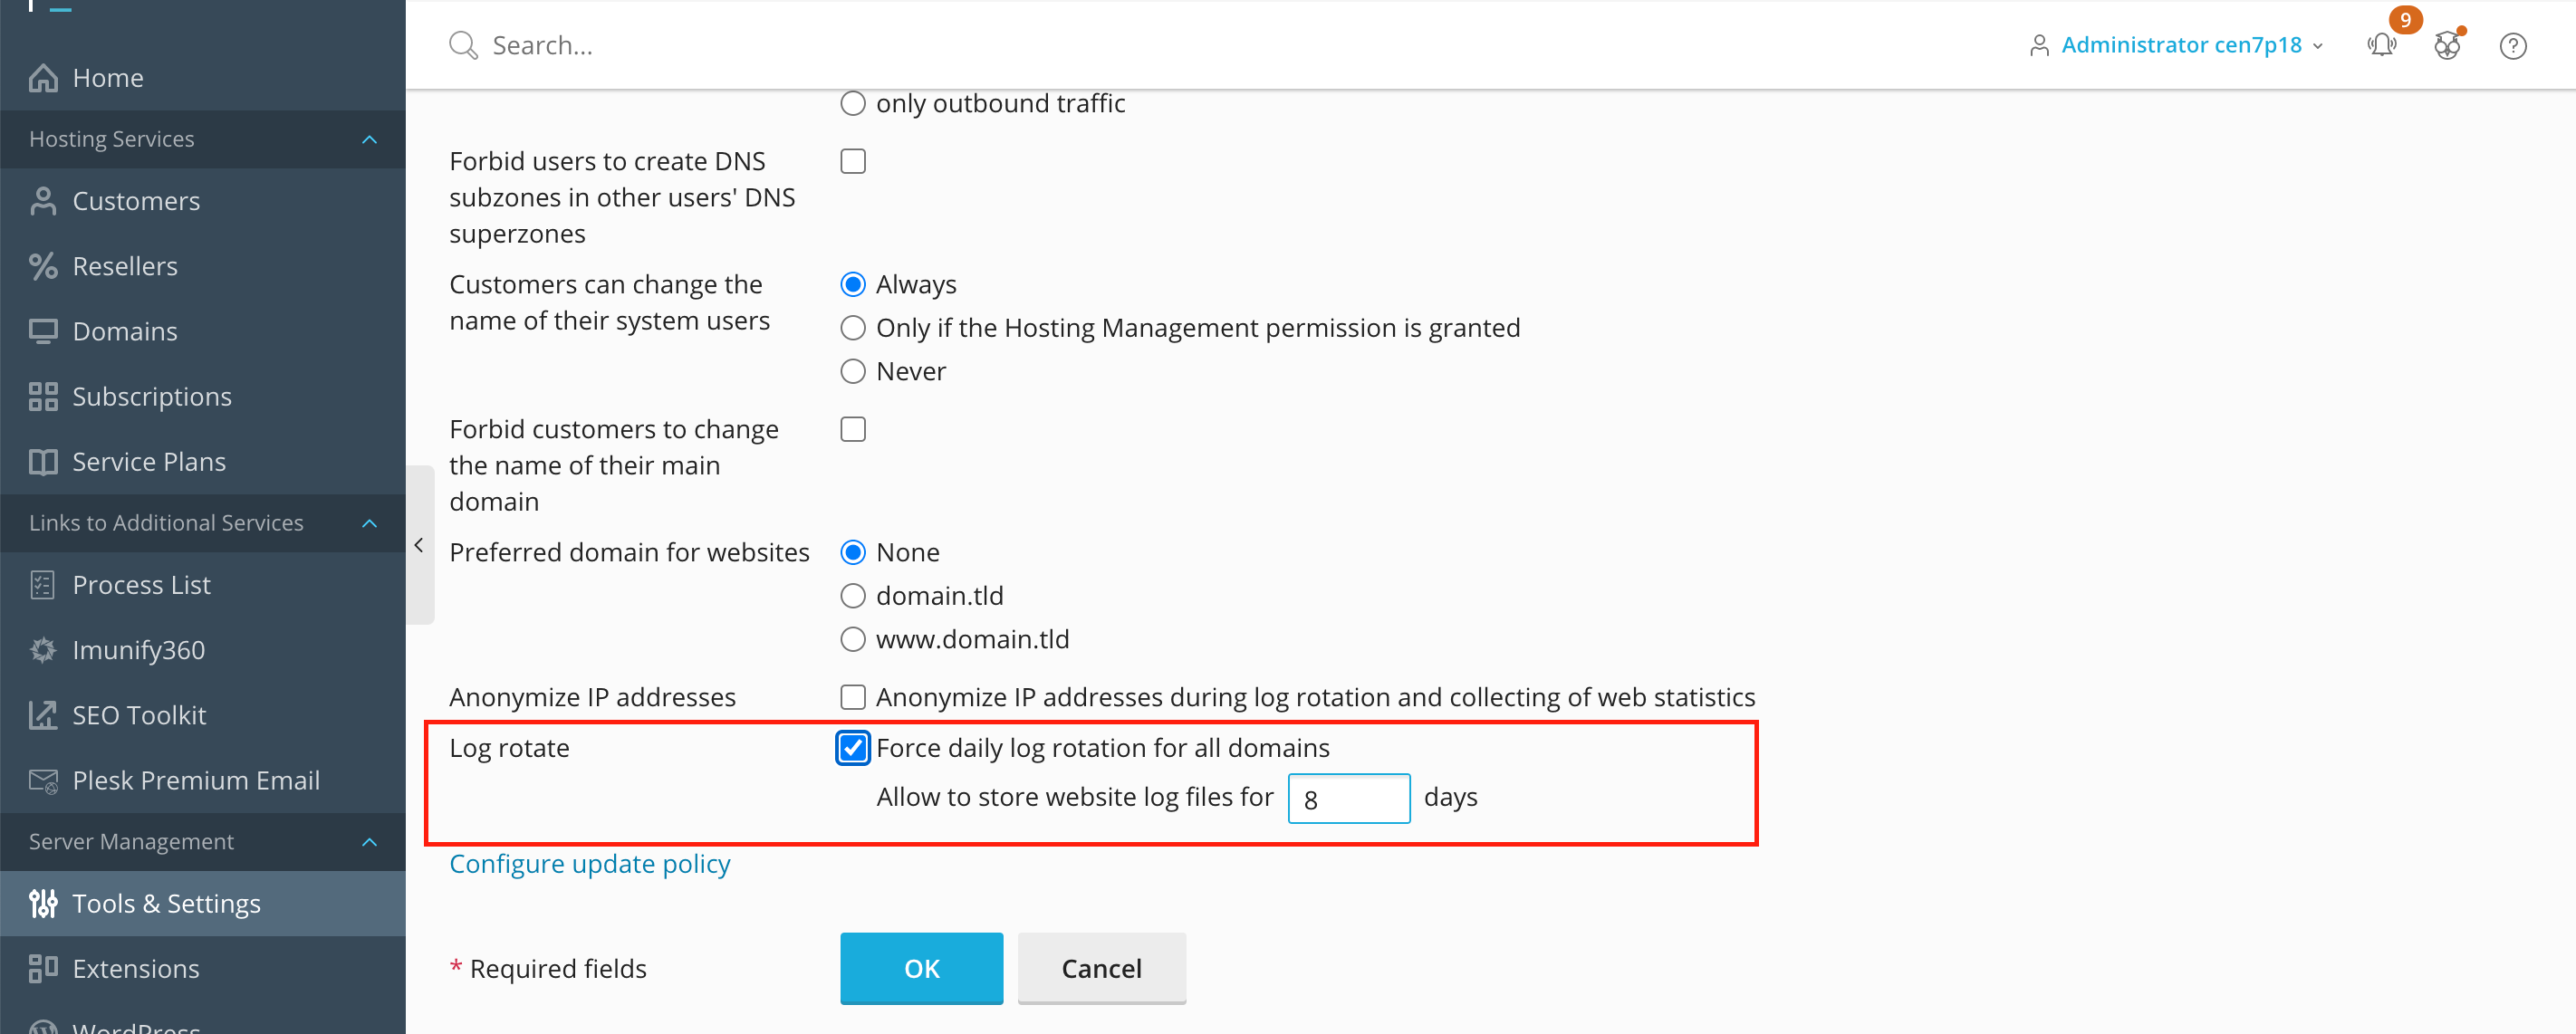Click the Plesk Premium Email envelope icon
The image size is (2576, 1034).
43,780
